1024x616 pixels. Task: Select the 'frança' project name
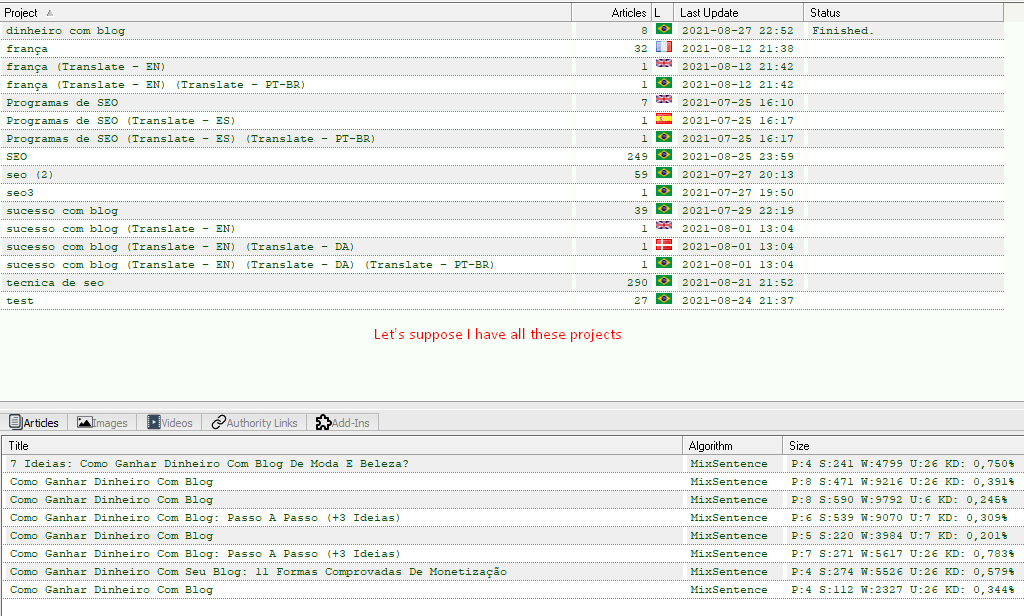pyautogui.click(x=27, y=49)
